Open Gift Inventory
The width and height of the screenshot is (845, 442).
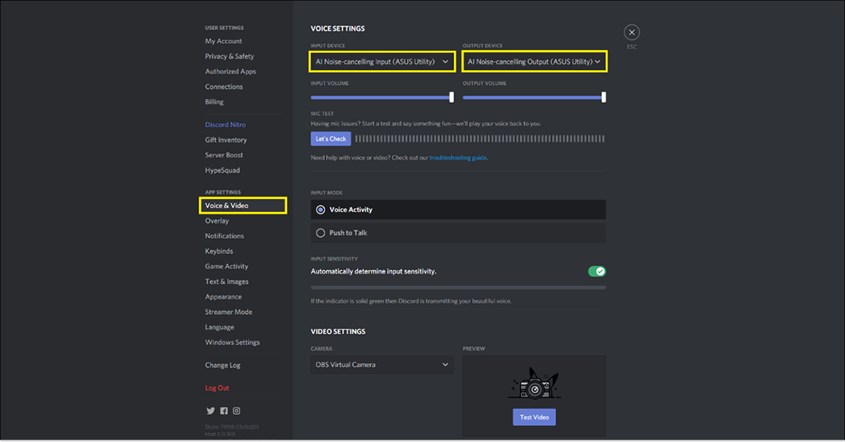226,140
